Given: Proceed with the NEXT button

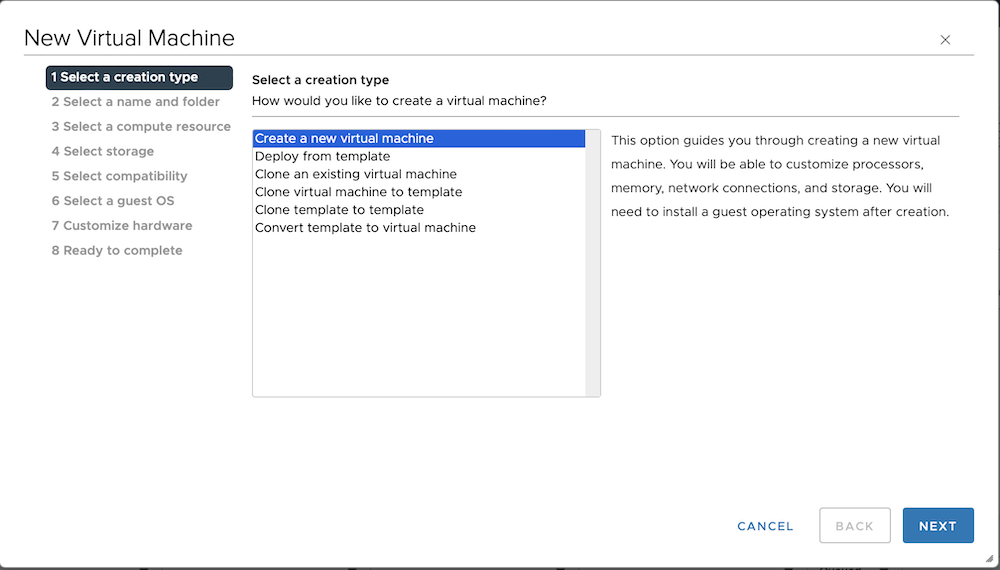Looking at the screenshot, I should pos(938,525).
